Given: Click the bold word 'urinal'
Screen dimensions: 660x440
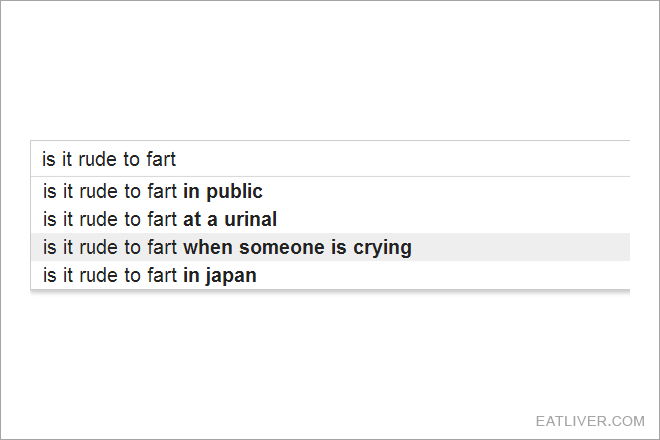Looking at the screenshot, I should [x=250, y=219].
